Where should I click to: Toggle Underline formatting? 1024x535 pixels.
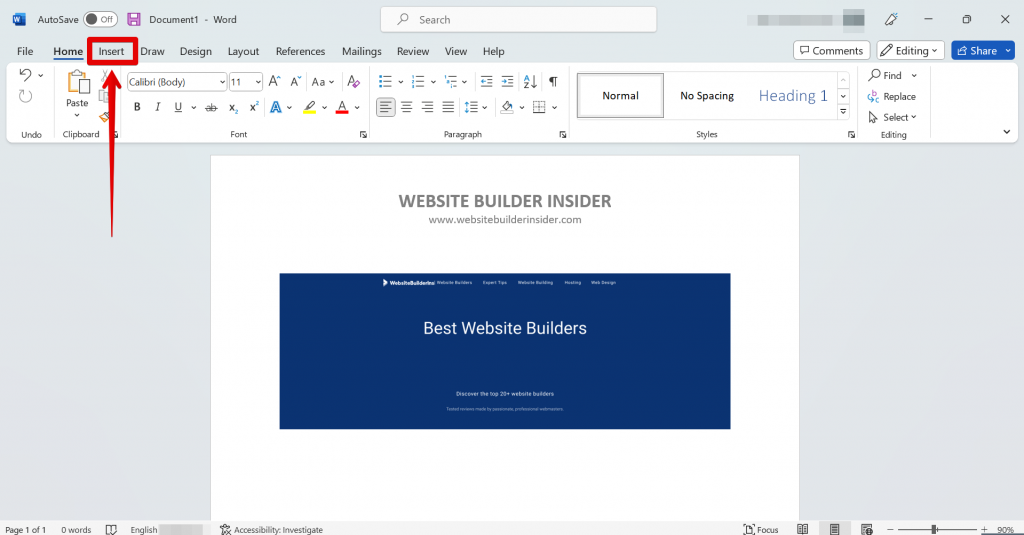click(178, 107)
